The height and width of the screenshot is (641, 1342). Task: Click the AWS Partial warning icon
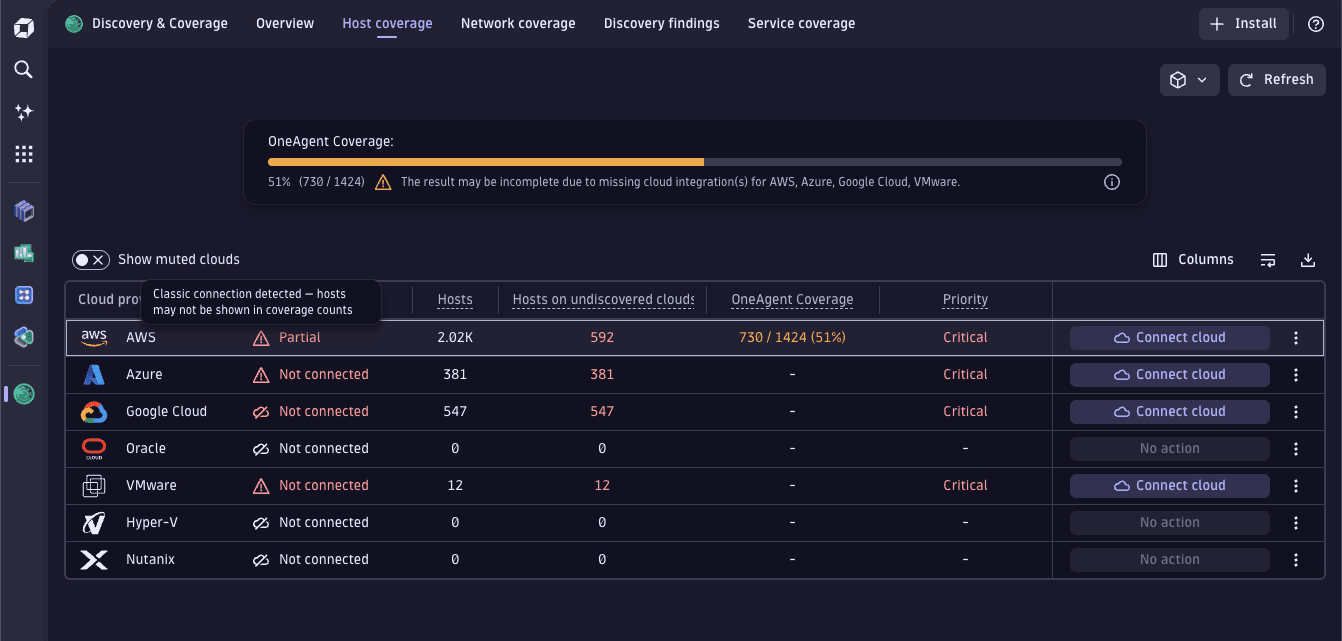[261, 338]
